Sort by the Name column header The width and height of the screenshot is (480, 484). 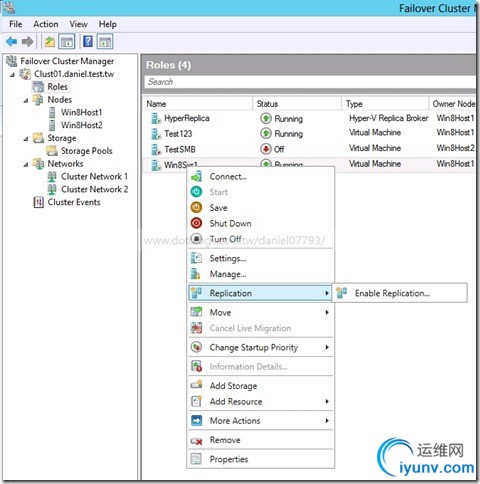click(x=198, y=104)
